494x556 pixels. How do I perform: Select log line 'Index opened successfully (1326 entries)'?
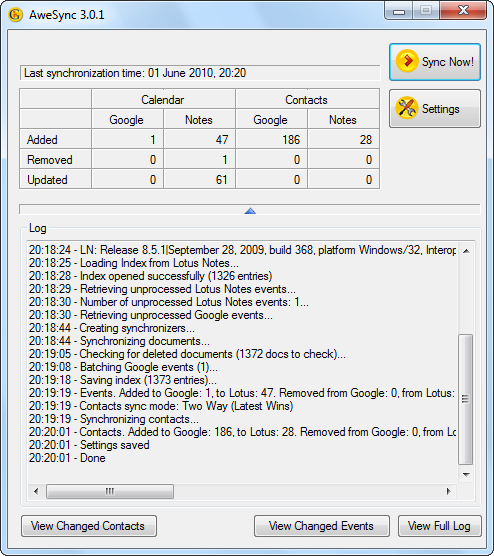pyautogui.click(x=151, y=276)
